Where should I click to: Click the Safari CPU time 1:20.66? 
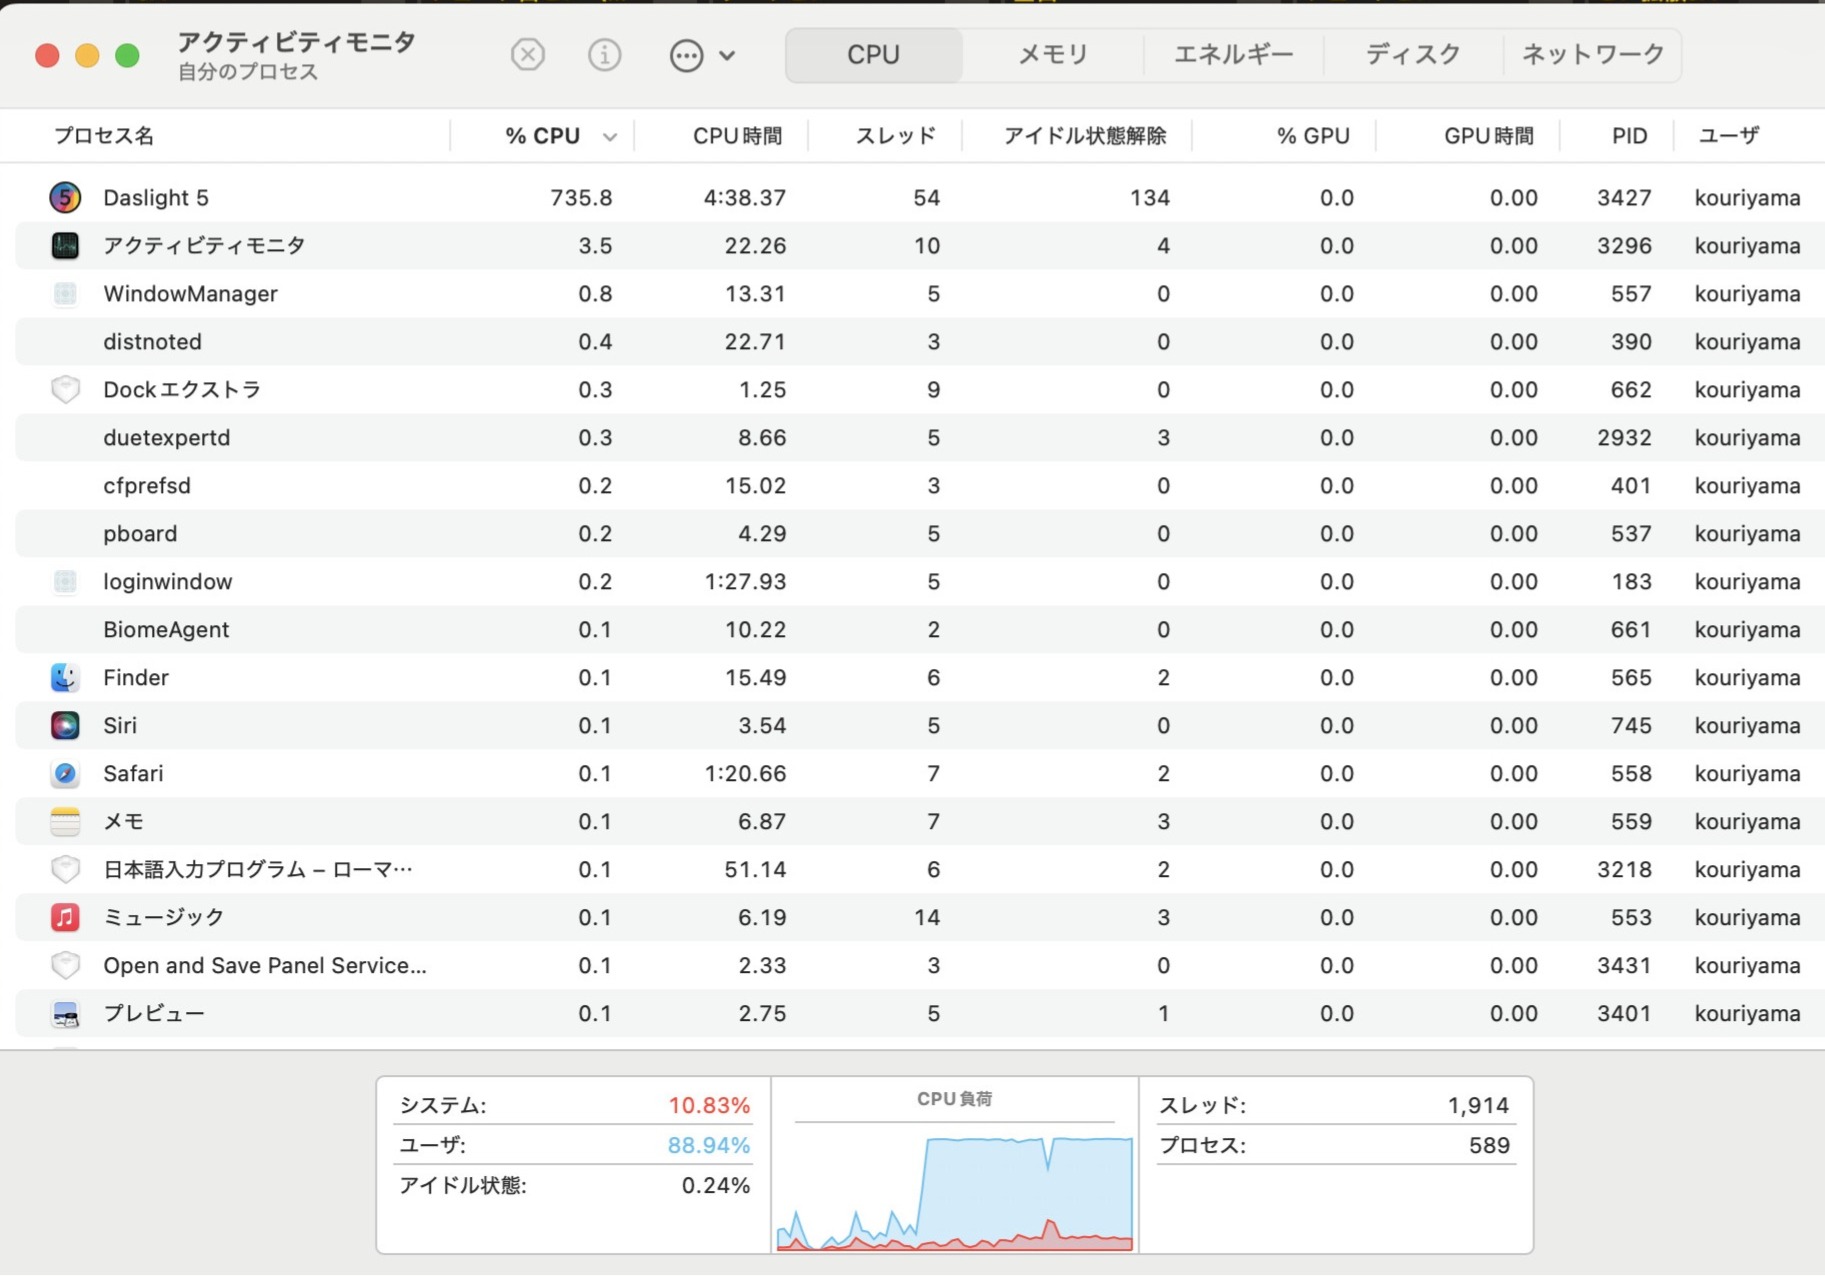pos(745,773)
